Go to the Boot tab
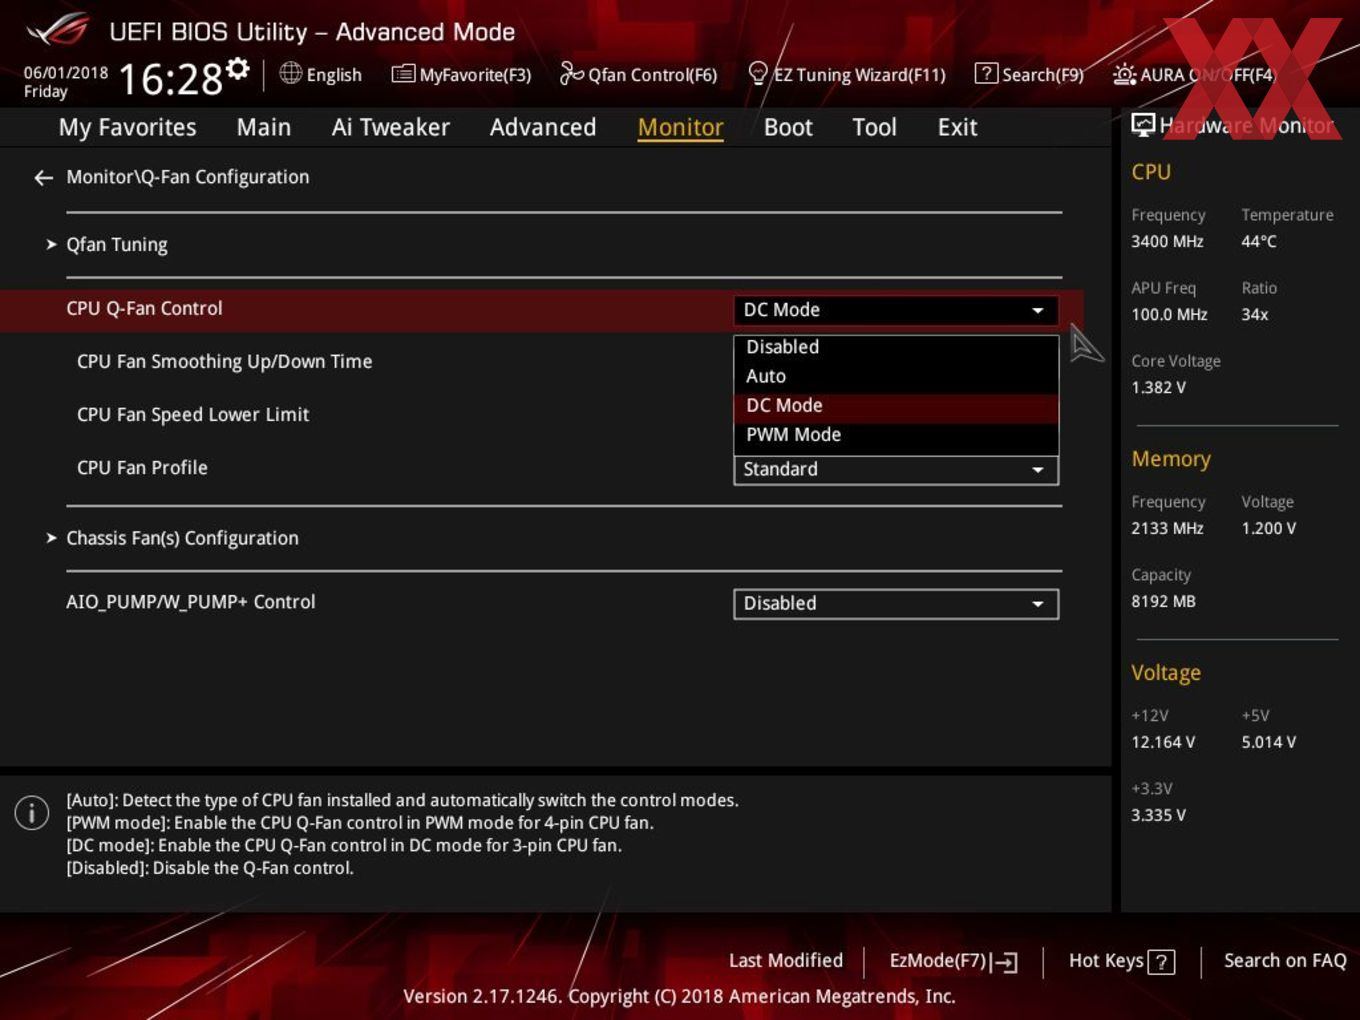Viewport: 1360px width, 1020px height. tap(788, 127)
